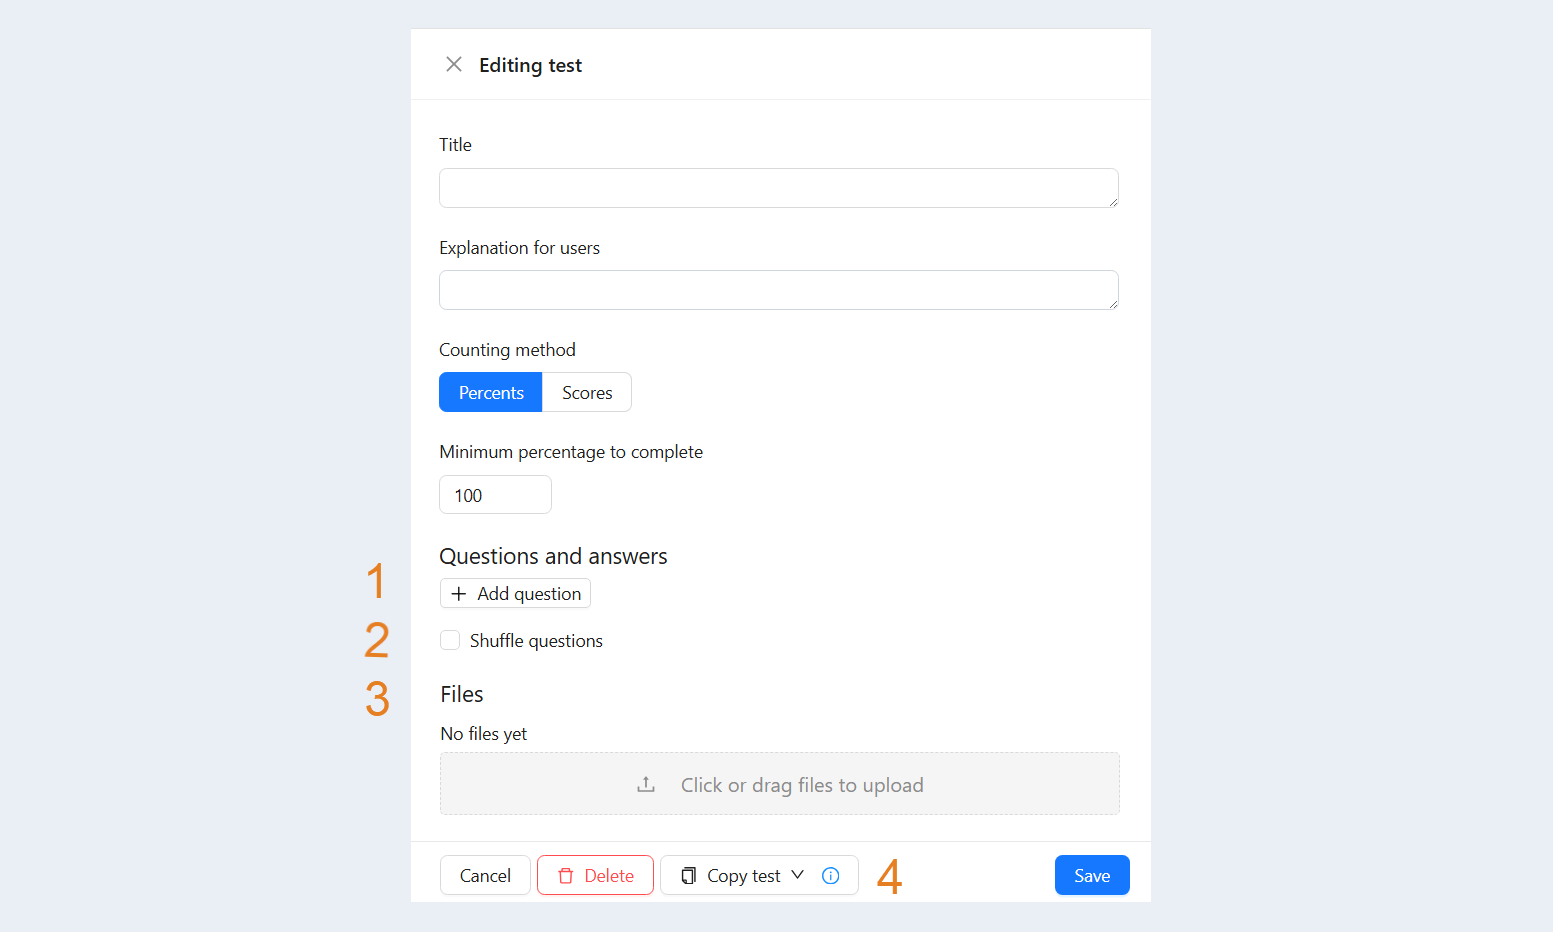Click the plus icon on Add question
The image size is (1553, 932).
click(459, 594)
